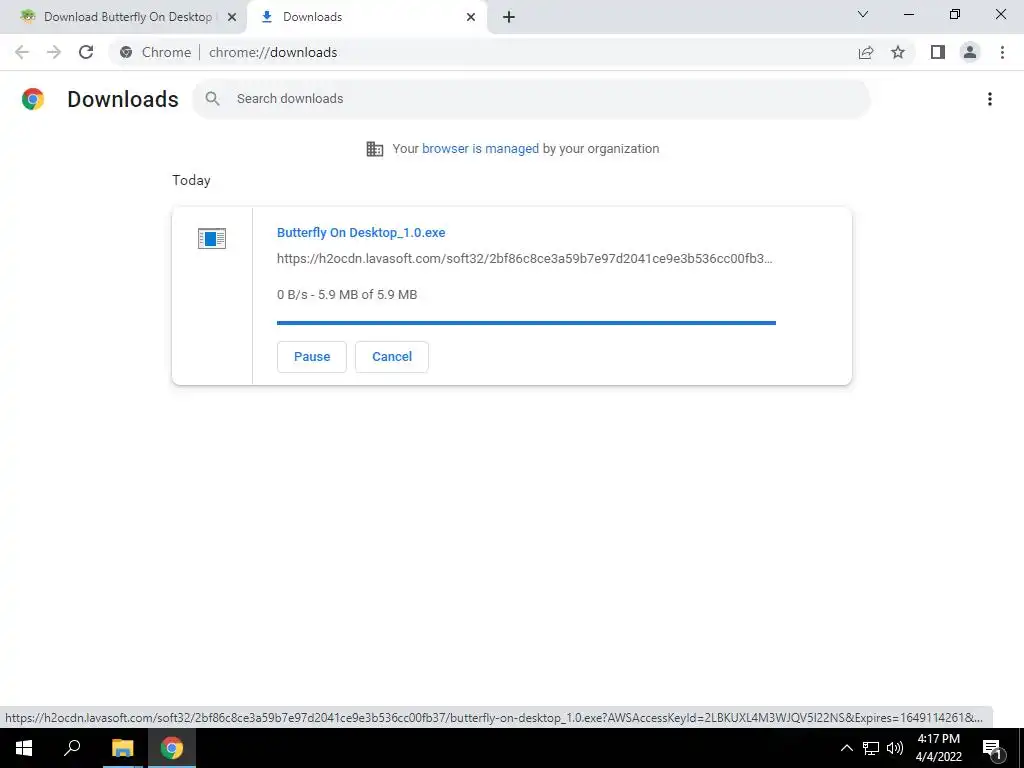The width and height of the screenshot is (1024, 768).
Task: Click the managed organization building icon
Action: pyautogui.click(x=375, y=149)
